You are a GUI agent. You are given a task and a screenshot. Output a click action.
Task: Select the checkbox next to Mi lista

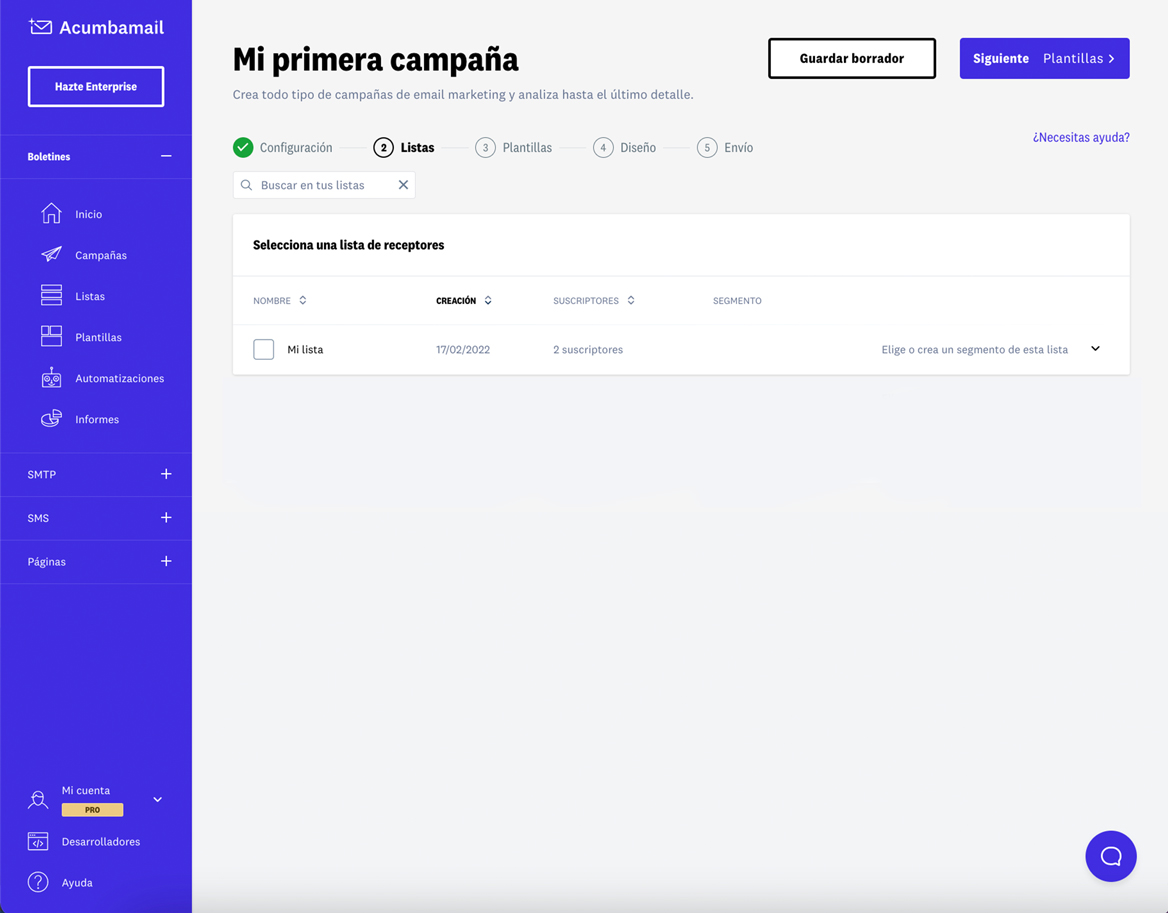(x=263, y=349)
